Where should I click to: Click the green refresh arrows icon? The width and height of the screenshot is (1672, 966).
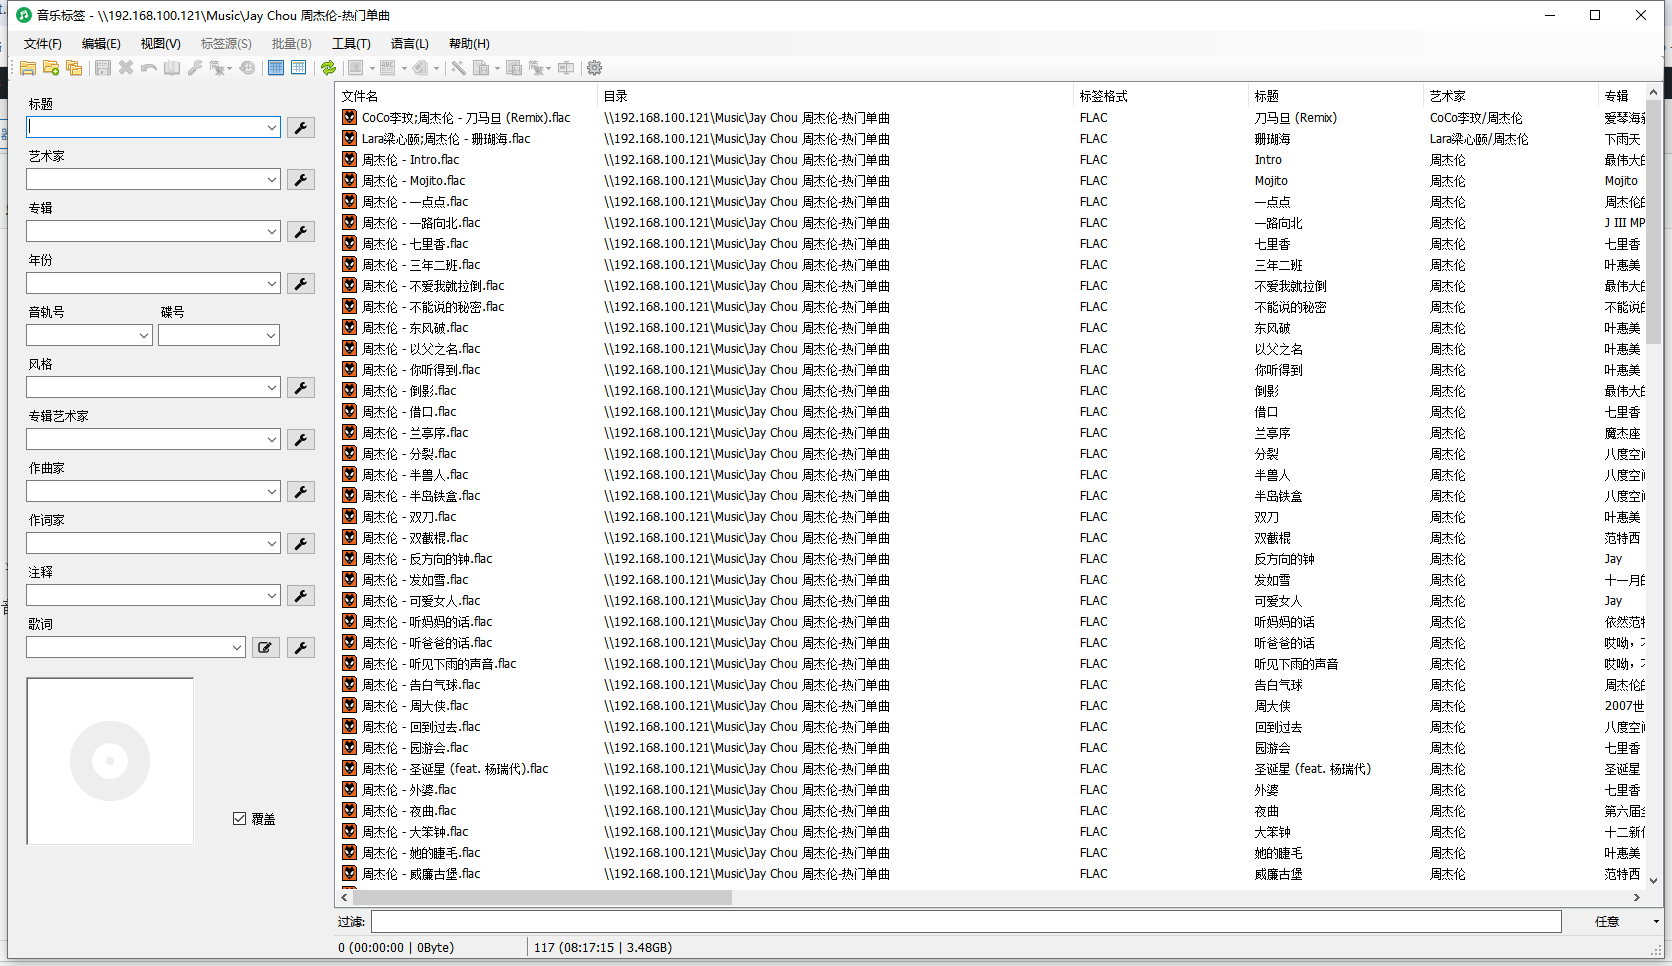coord(328,68)
